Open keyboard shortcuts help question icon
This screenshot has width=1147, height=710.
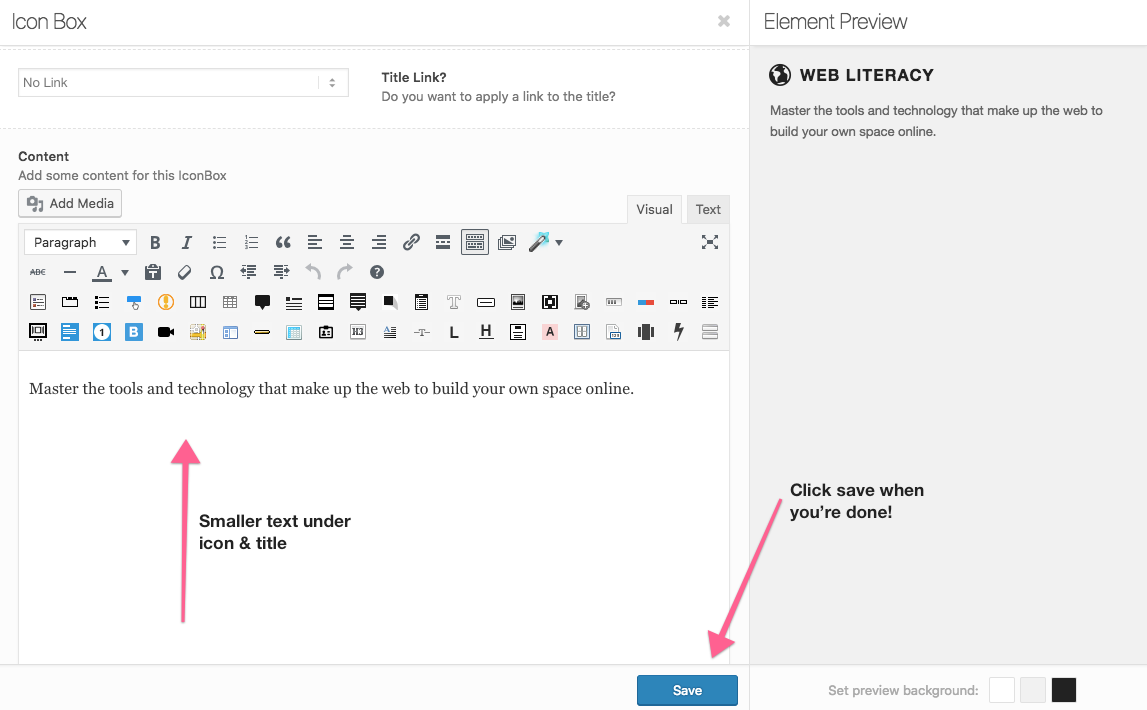click(x=377, y=273)
